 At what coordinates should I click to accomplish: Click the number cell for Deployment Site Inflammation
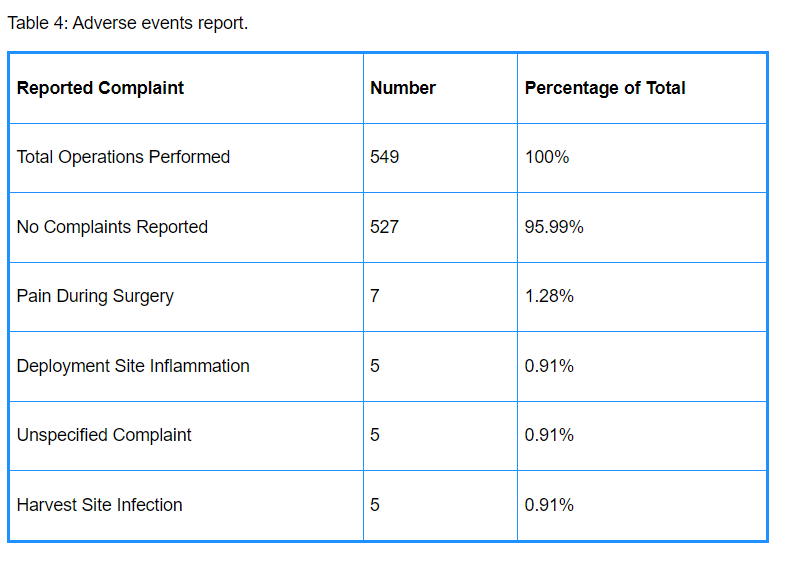[375, 366]
